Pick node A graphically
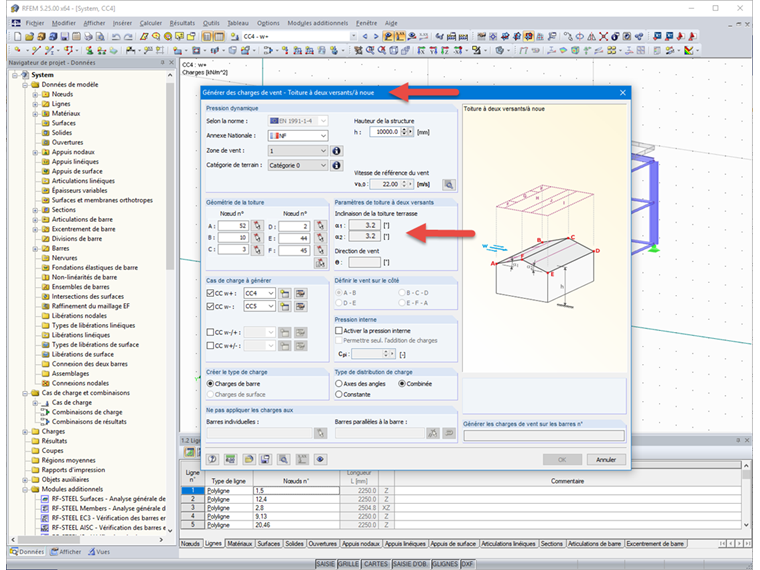The width and height of the screenshot is (760, 570). pos(257,226)
